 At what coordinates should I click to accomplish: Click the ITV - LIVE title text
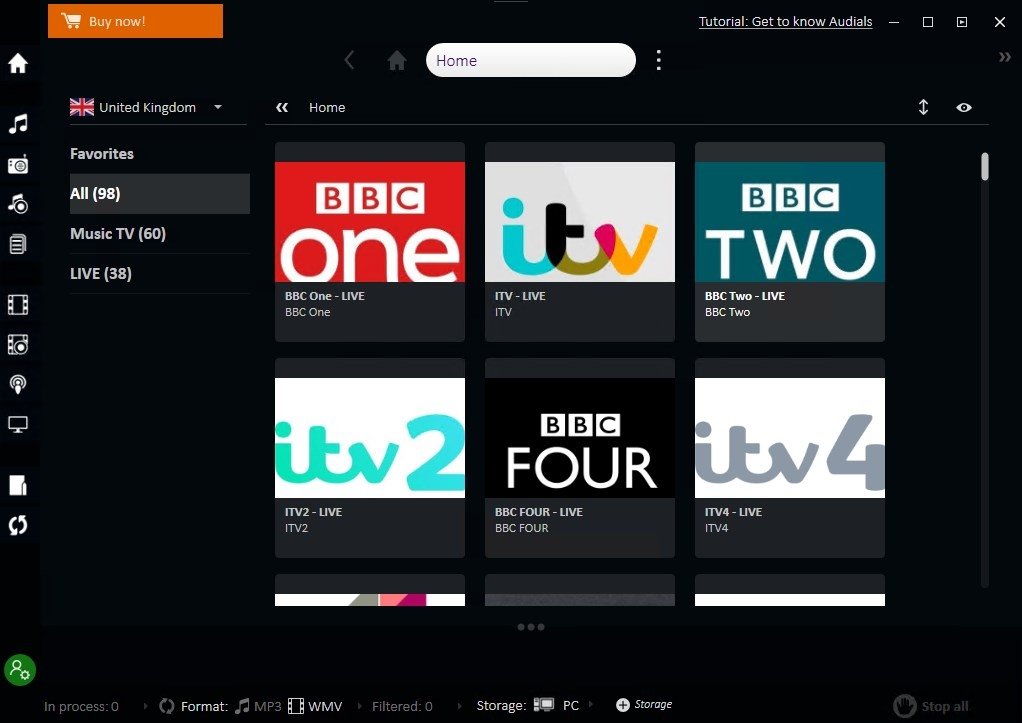tap(520, 296)
